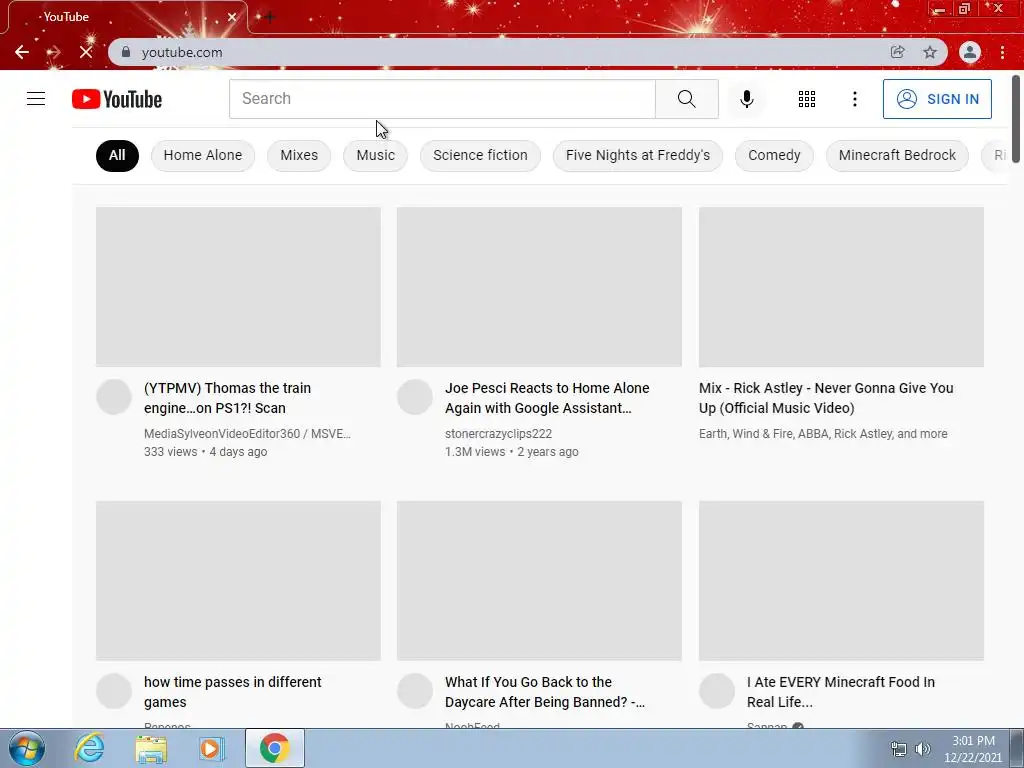Screen dimensions: 1024x768
Task: Click What If You Go Back title
Action: point(545,692)
